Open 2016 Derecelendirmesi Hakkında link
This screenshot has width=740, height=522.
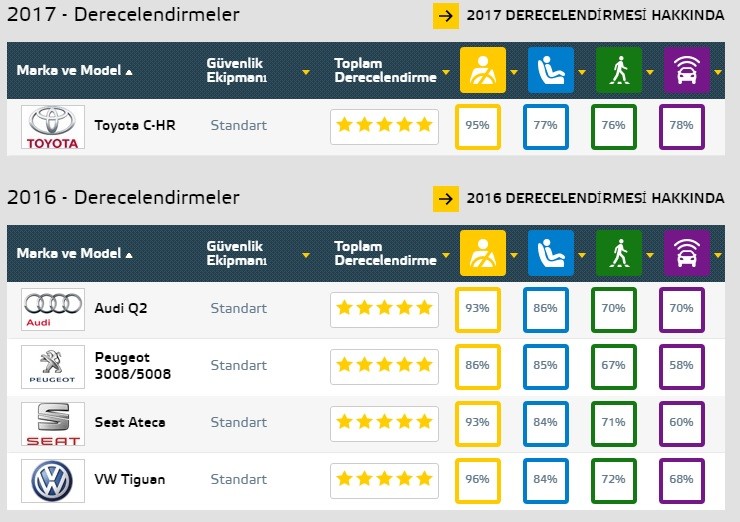(580, 198)
